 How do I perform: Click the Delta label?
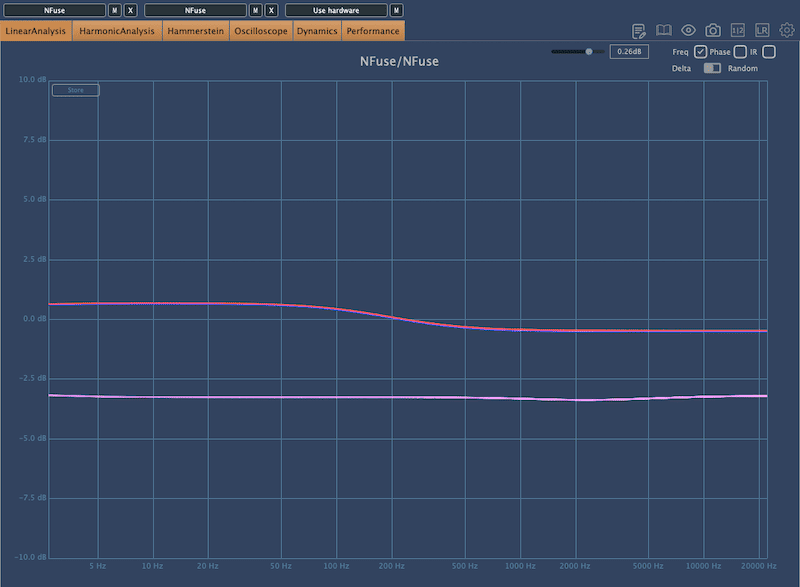click(681, 68)
